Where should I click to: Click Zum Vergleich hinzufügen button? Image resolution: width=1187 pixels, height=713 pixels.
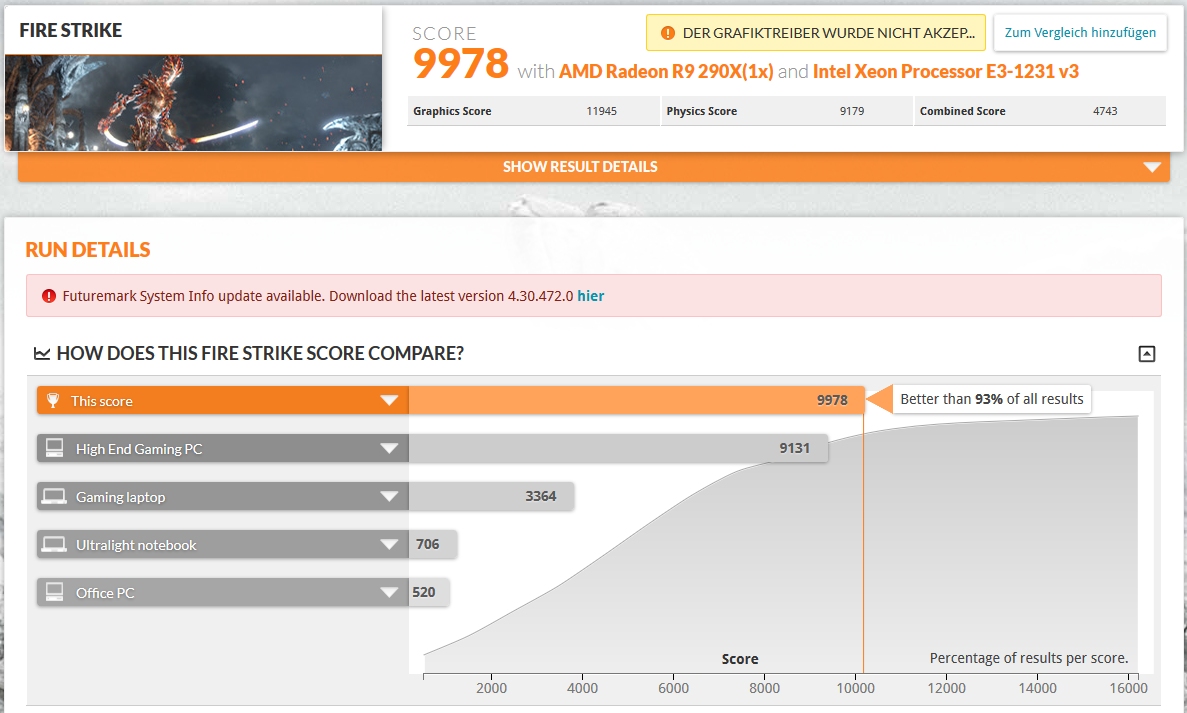click(1080, 33)
